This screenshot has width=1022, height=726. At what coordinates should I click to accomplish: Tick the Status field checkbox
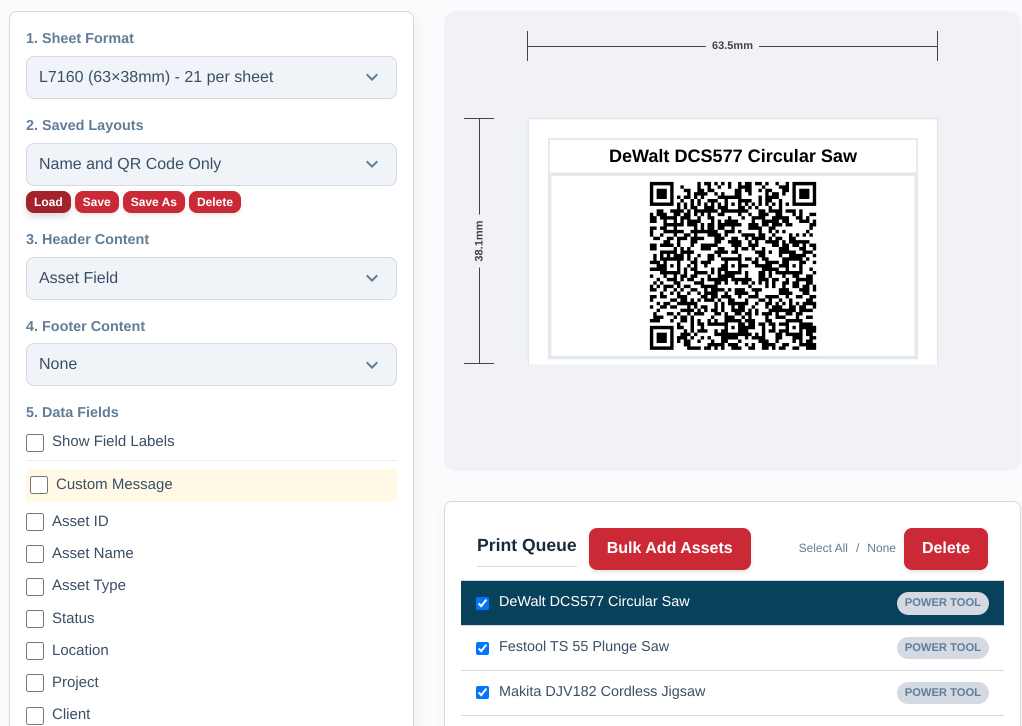(x=35, y=618)
